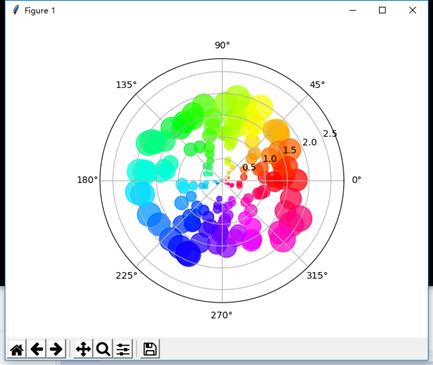Activate the Zoom to rectangle magnifier
The width and height of the screenshot is (433, 365).
pyautogui.click(x=103, y=349)
